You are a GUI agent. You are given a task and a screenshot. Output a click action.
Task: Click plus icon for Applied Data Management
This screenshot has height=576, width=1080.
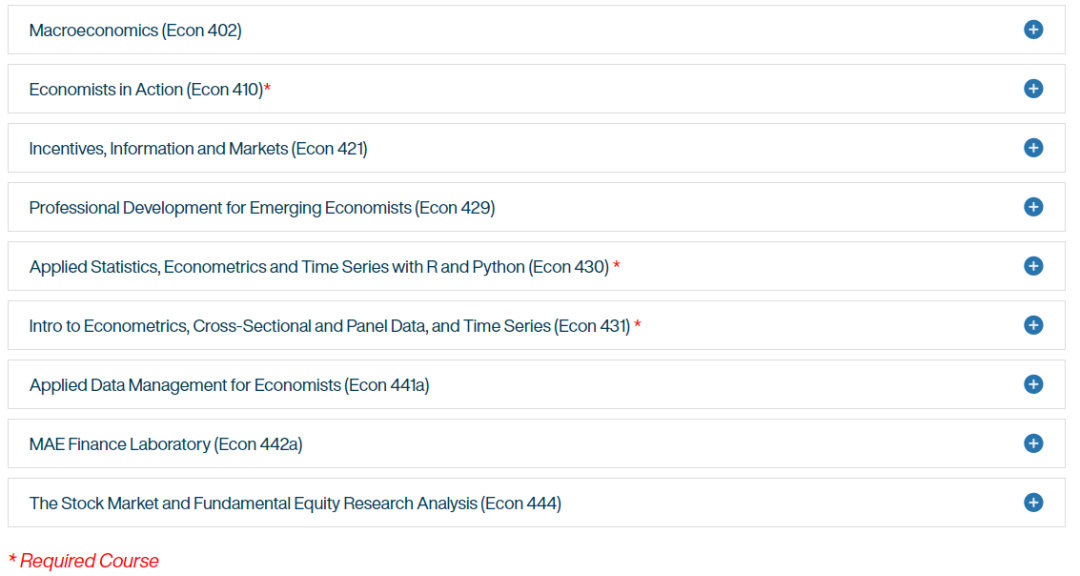[1033, 384]
